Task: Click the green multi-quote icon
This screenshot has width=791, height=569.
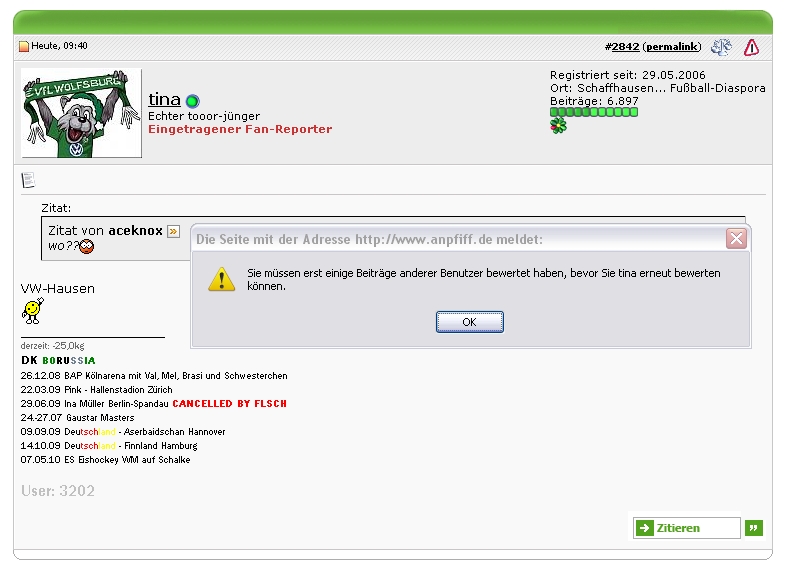Action: (x=753, y=528)
